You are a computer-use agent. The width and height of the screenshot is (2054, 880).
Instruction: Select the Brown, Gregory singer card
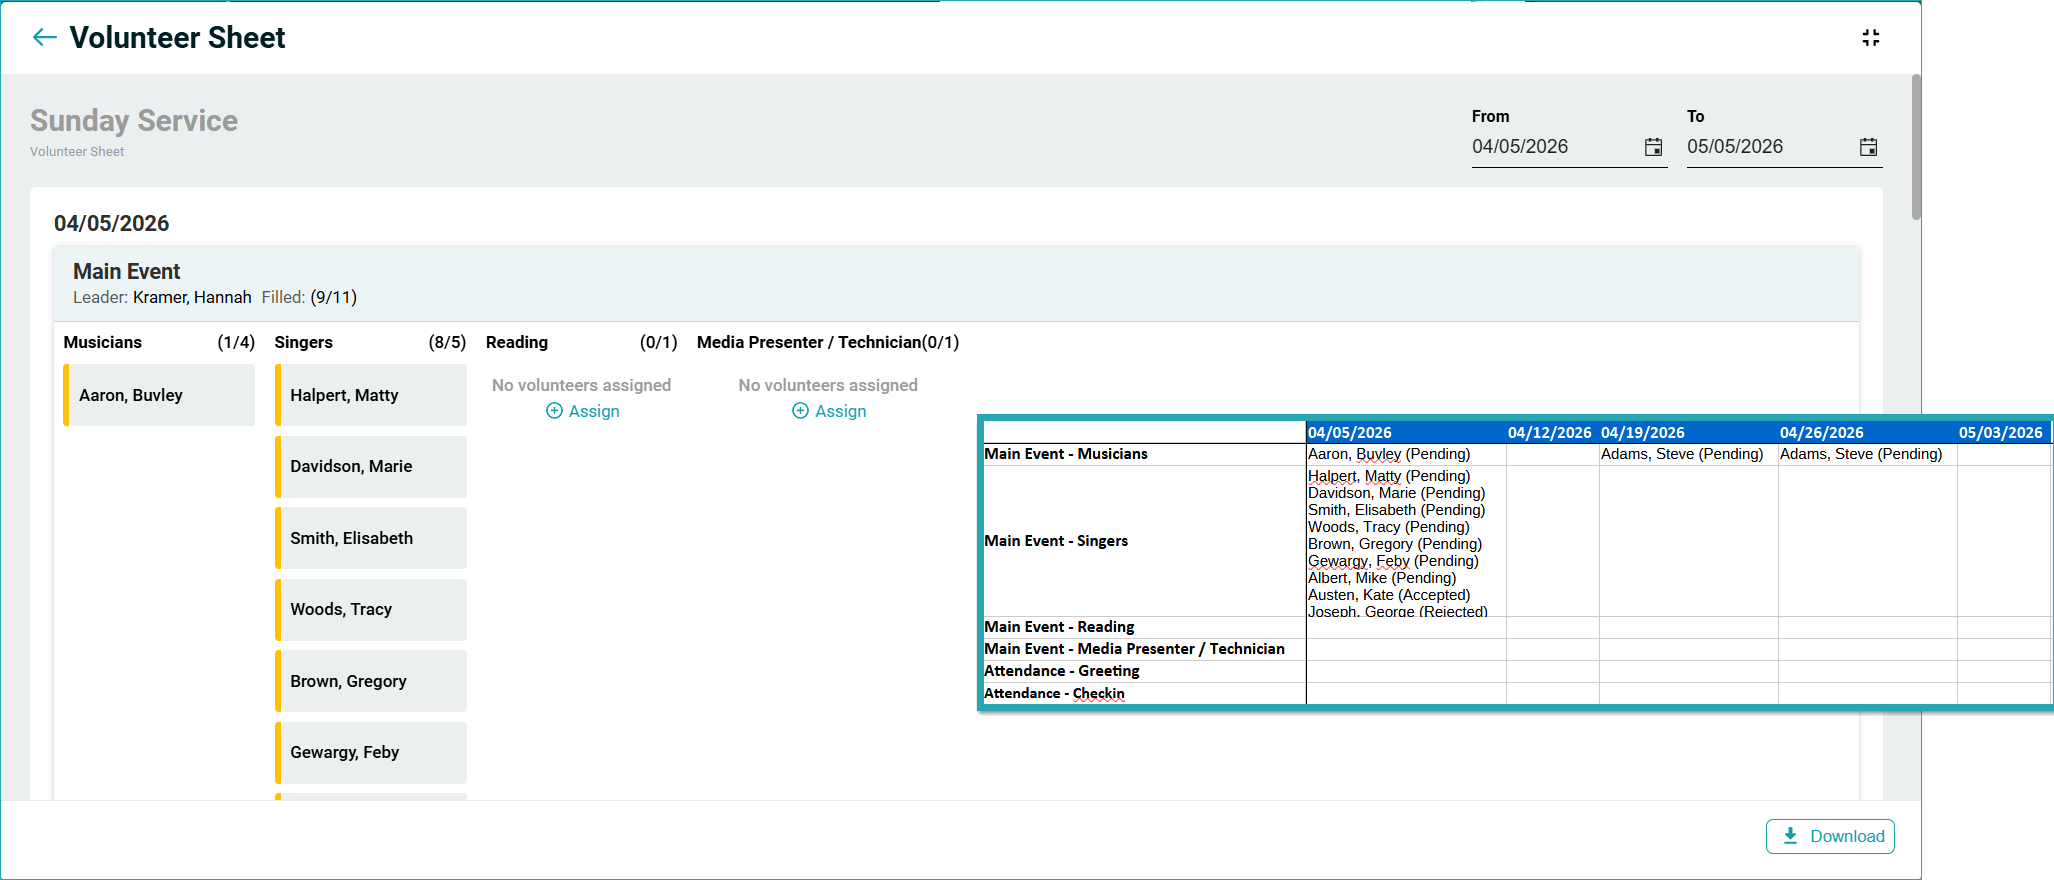click(x=371, y=681)
